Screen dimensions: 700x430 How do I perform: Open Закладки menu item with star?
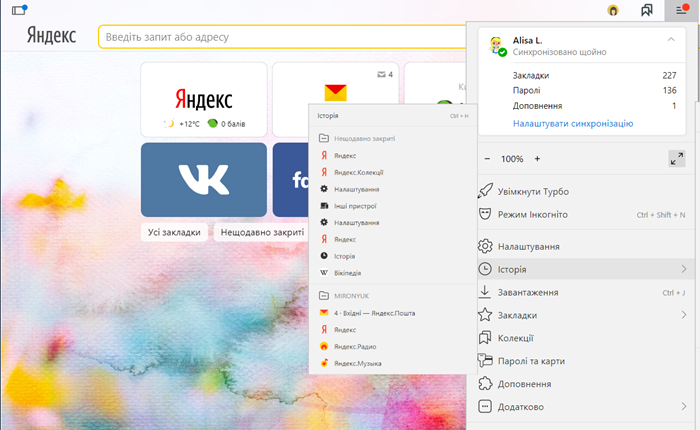pos(586,315)
